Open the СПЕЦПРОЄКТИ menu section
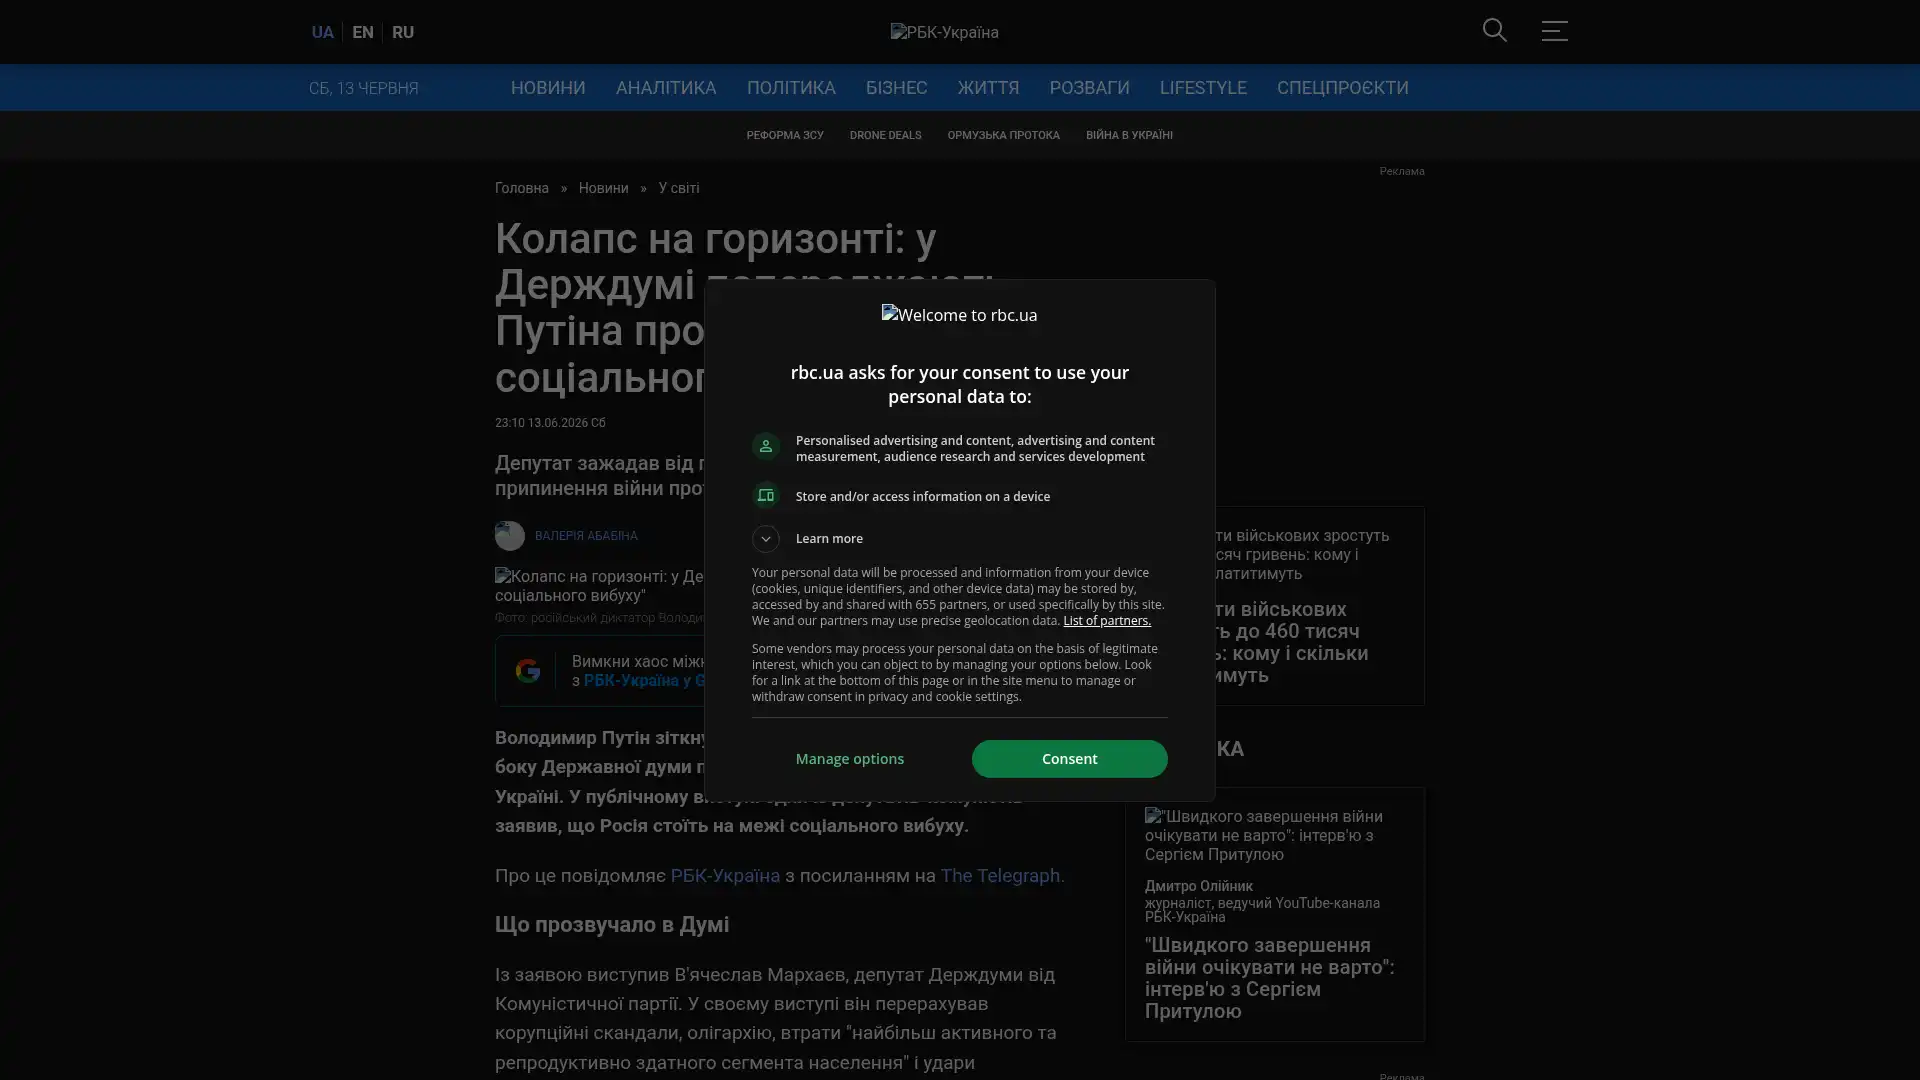 pyautogui.click(x=1342, y=88)
